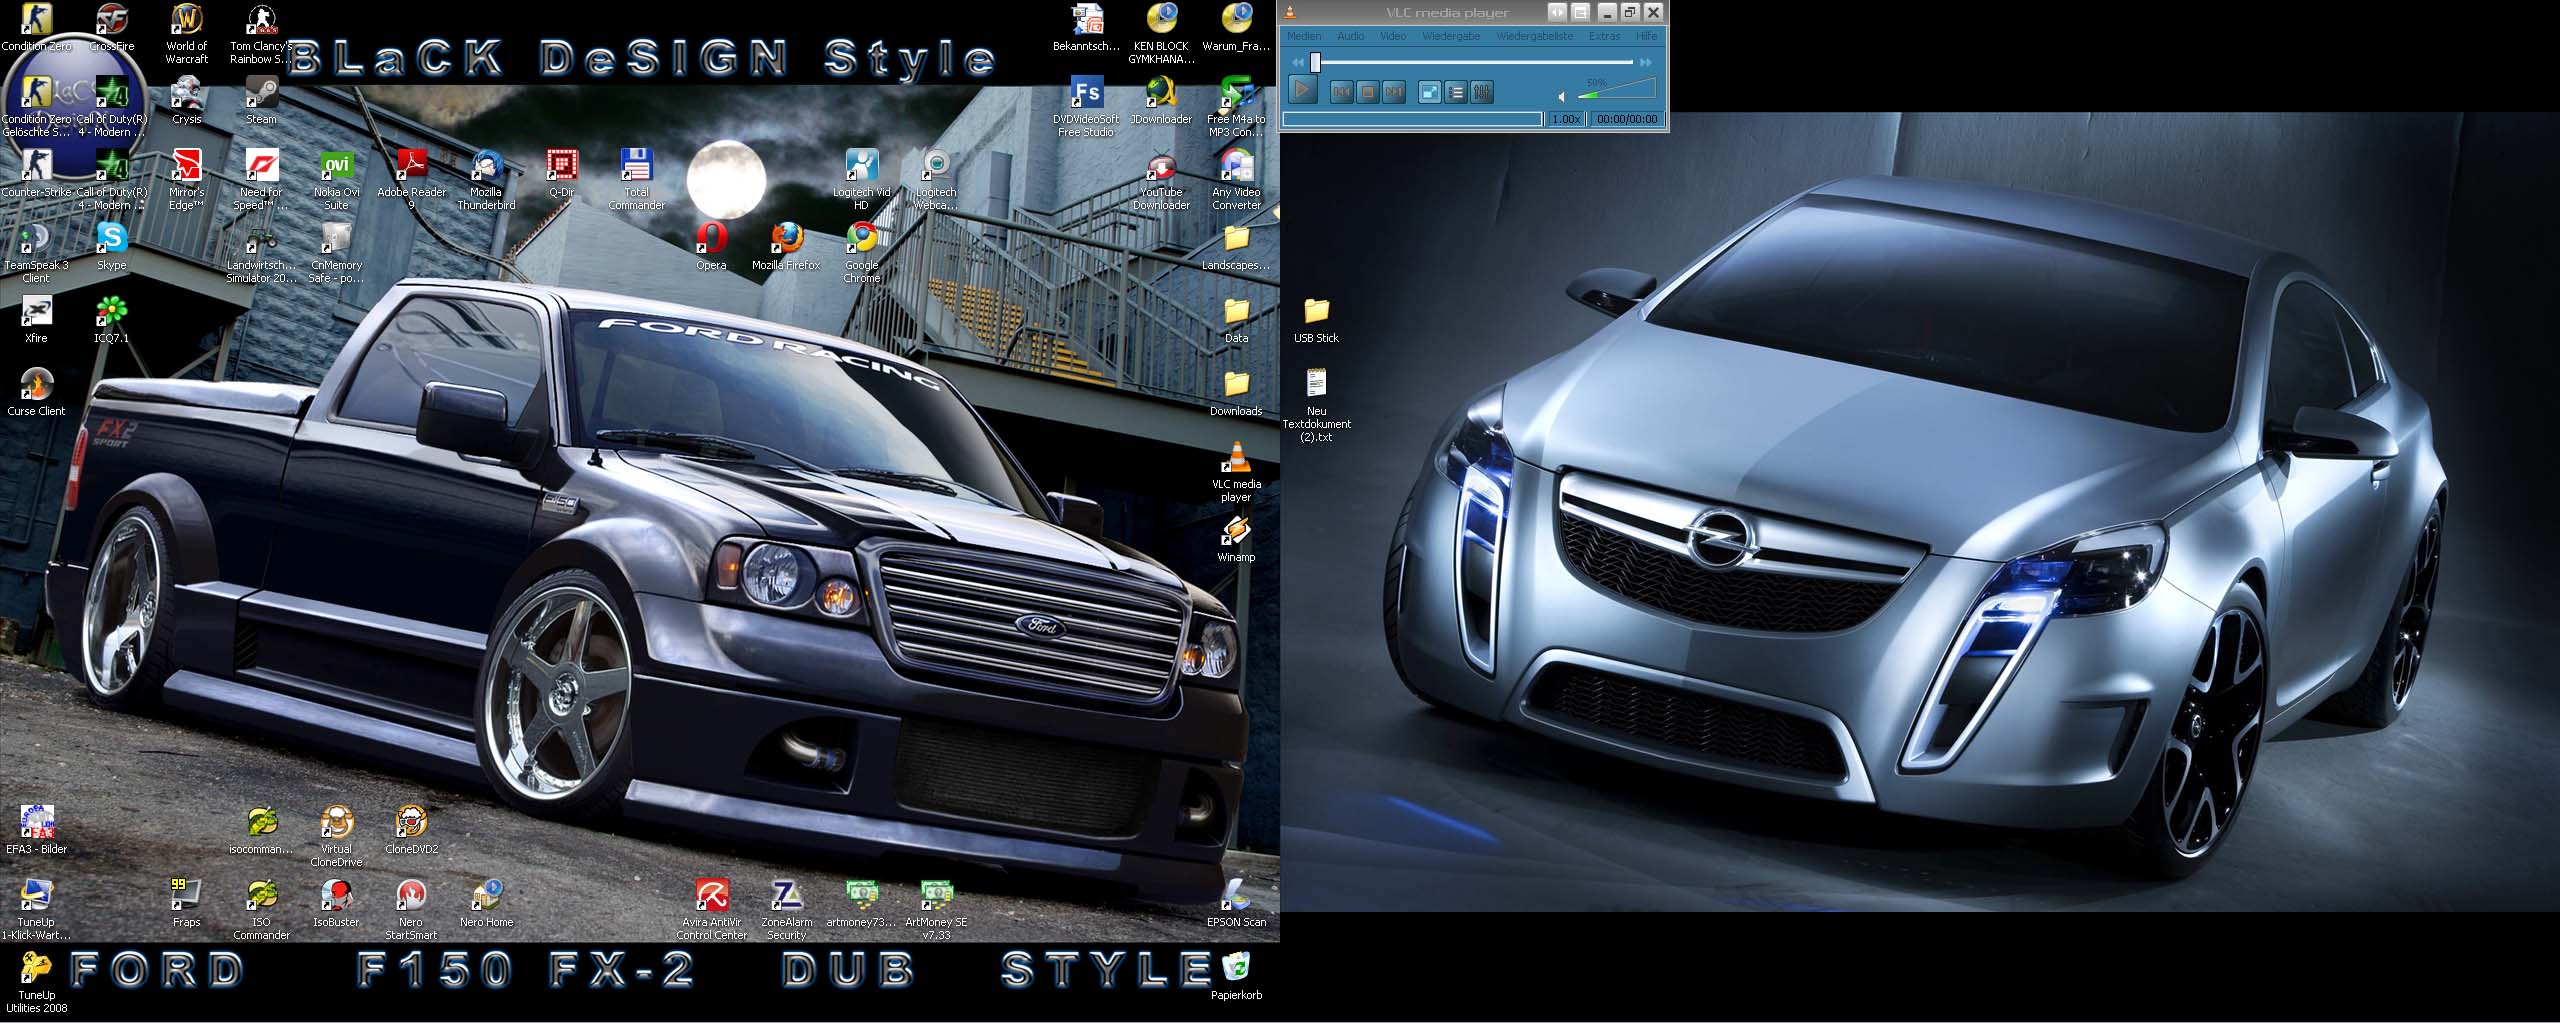This screenshot has height=1024, width=2560.
Task: Select the Opera browser desktop icon
Action: (x=711, y=240)
